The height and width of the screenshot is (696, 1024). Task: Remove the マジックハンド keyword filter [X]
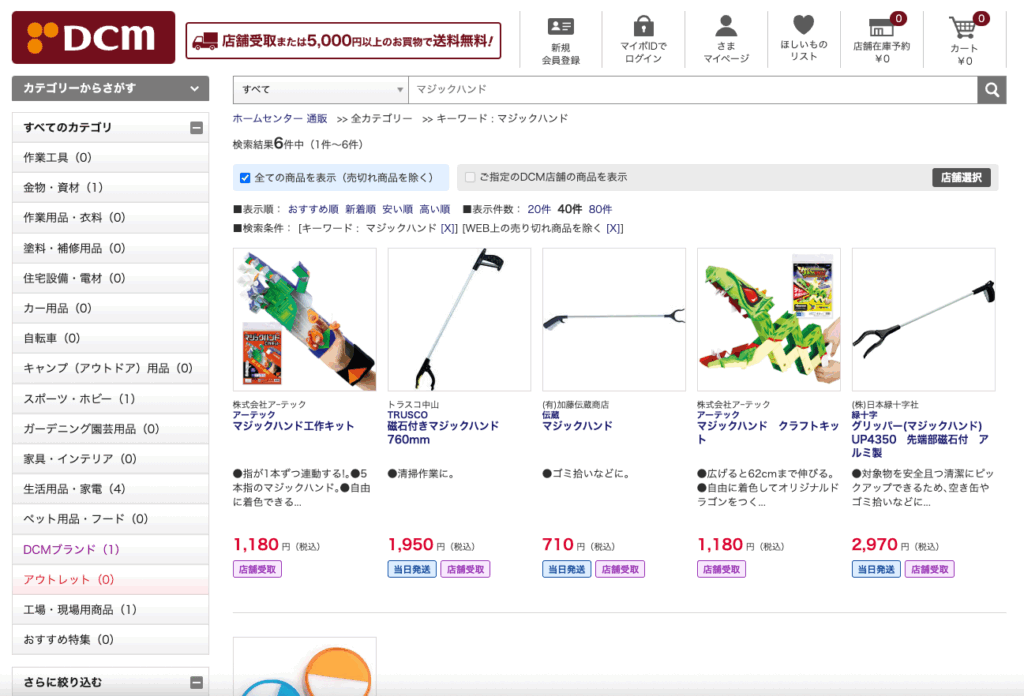(449, 228)
